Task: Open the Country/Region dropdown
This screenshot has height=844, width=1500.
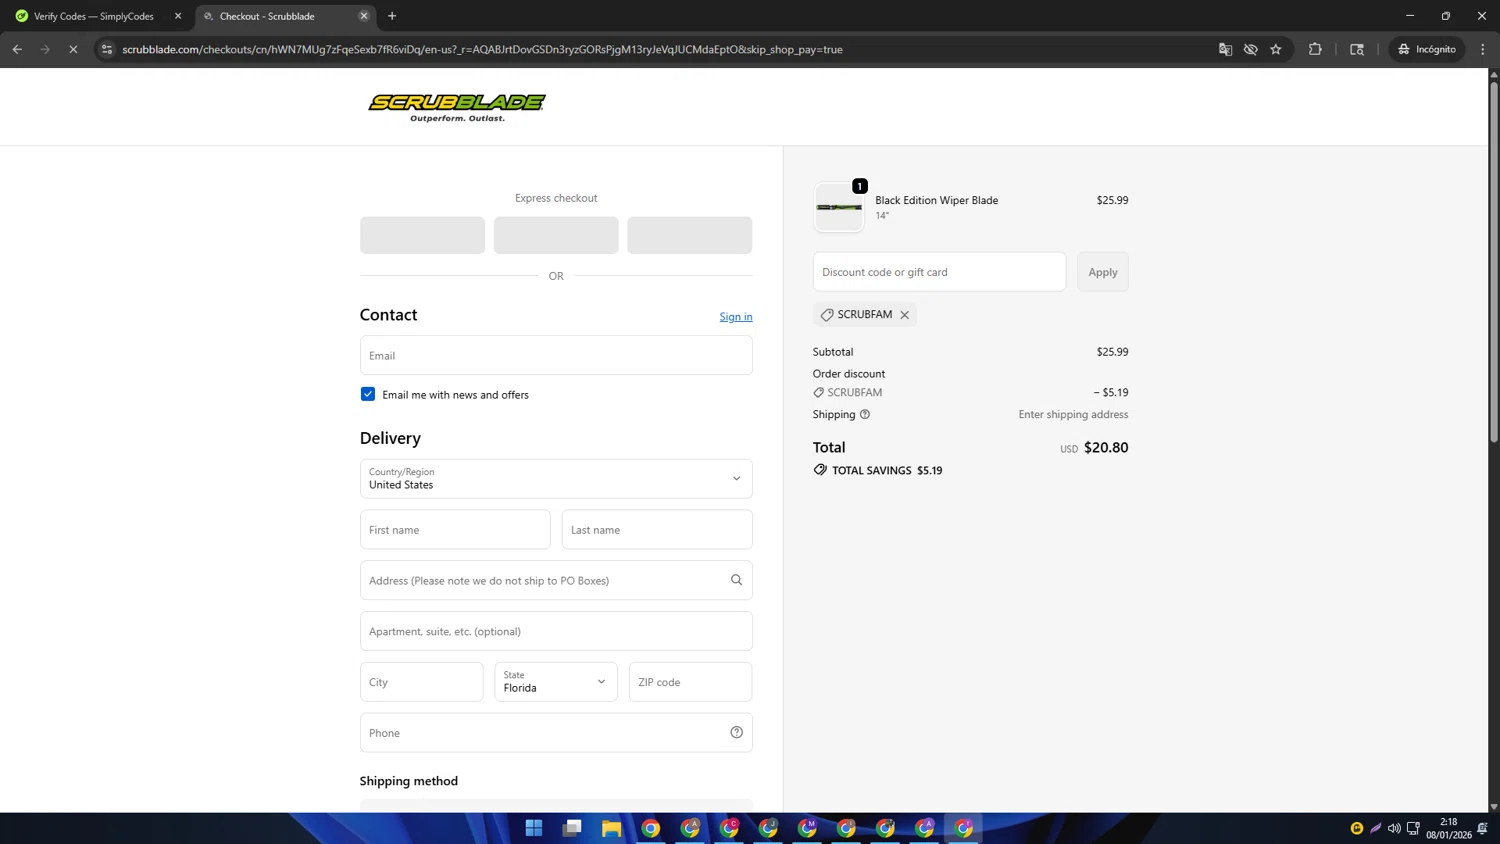Action: tap(556, 479)
